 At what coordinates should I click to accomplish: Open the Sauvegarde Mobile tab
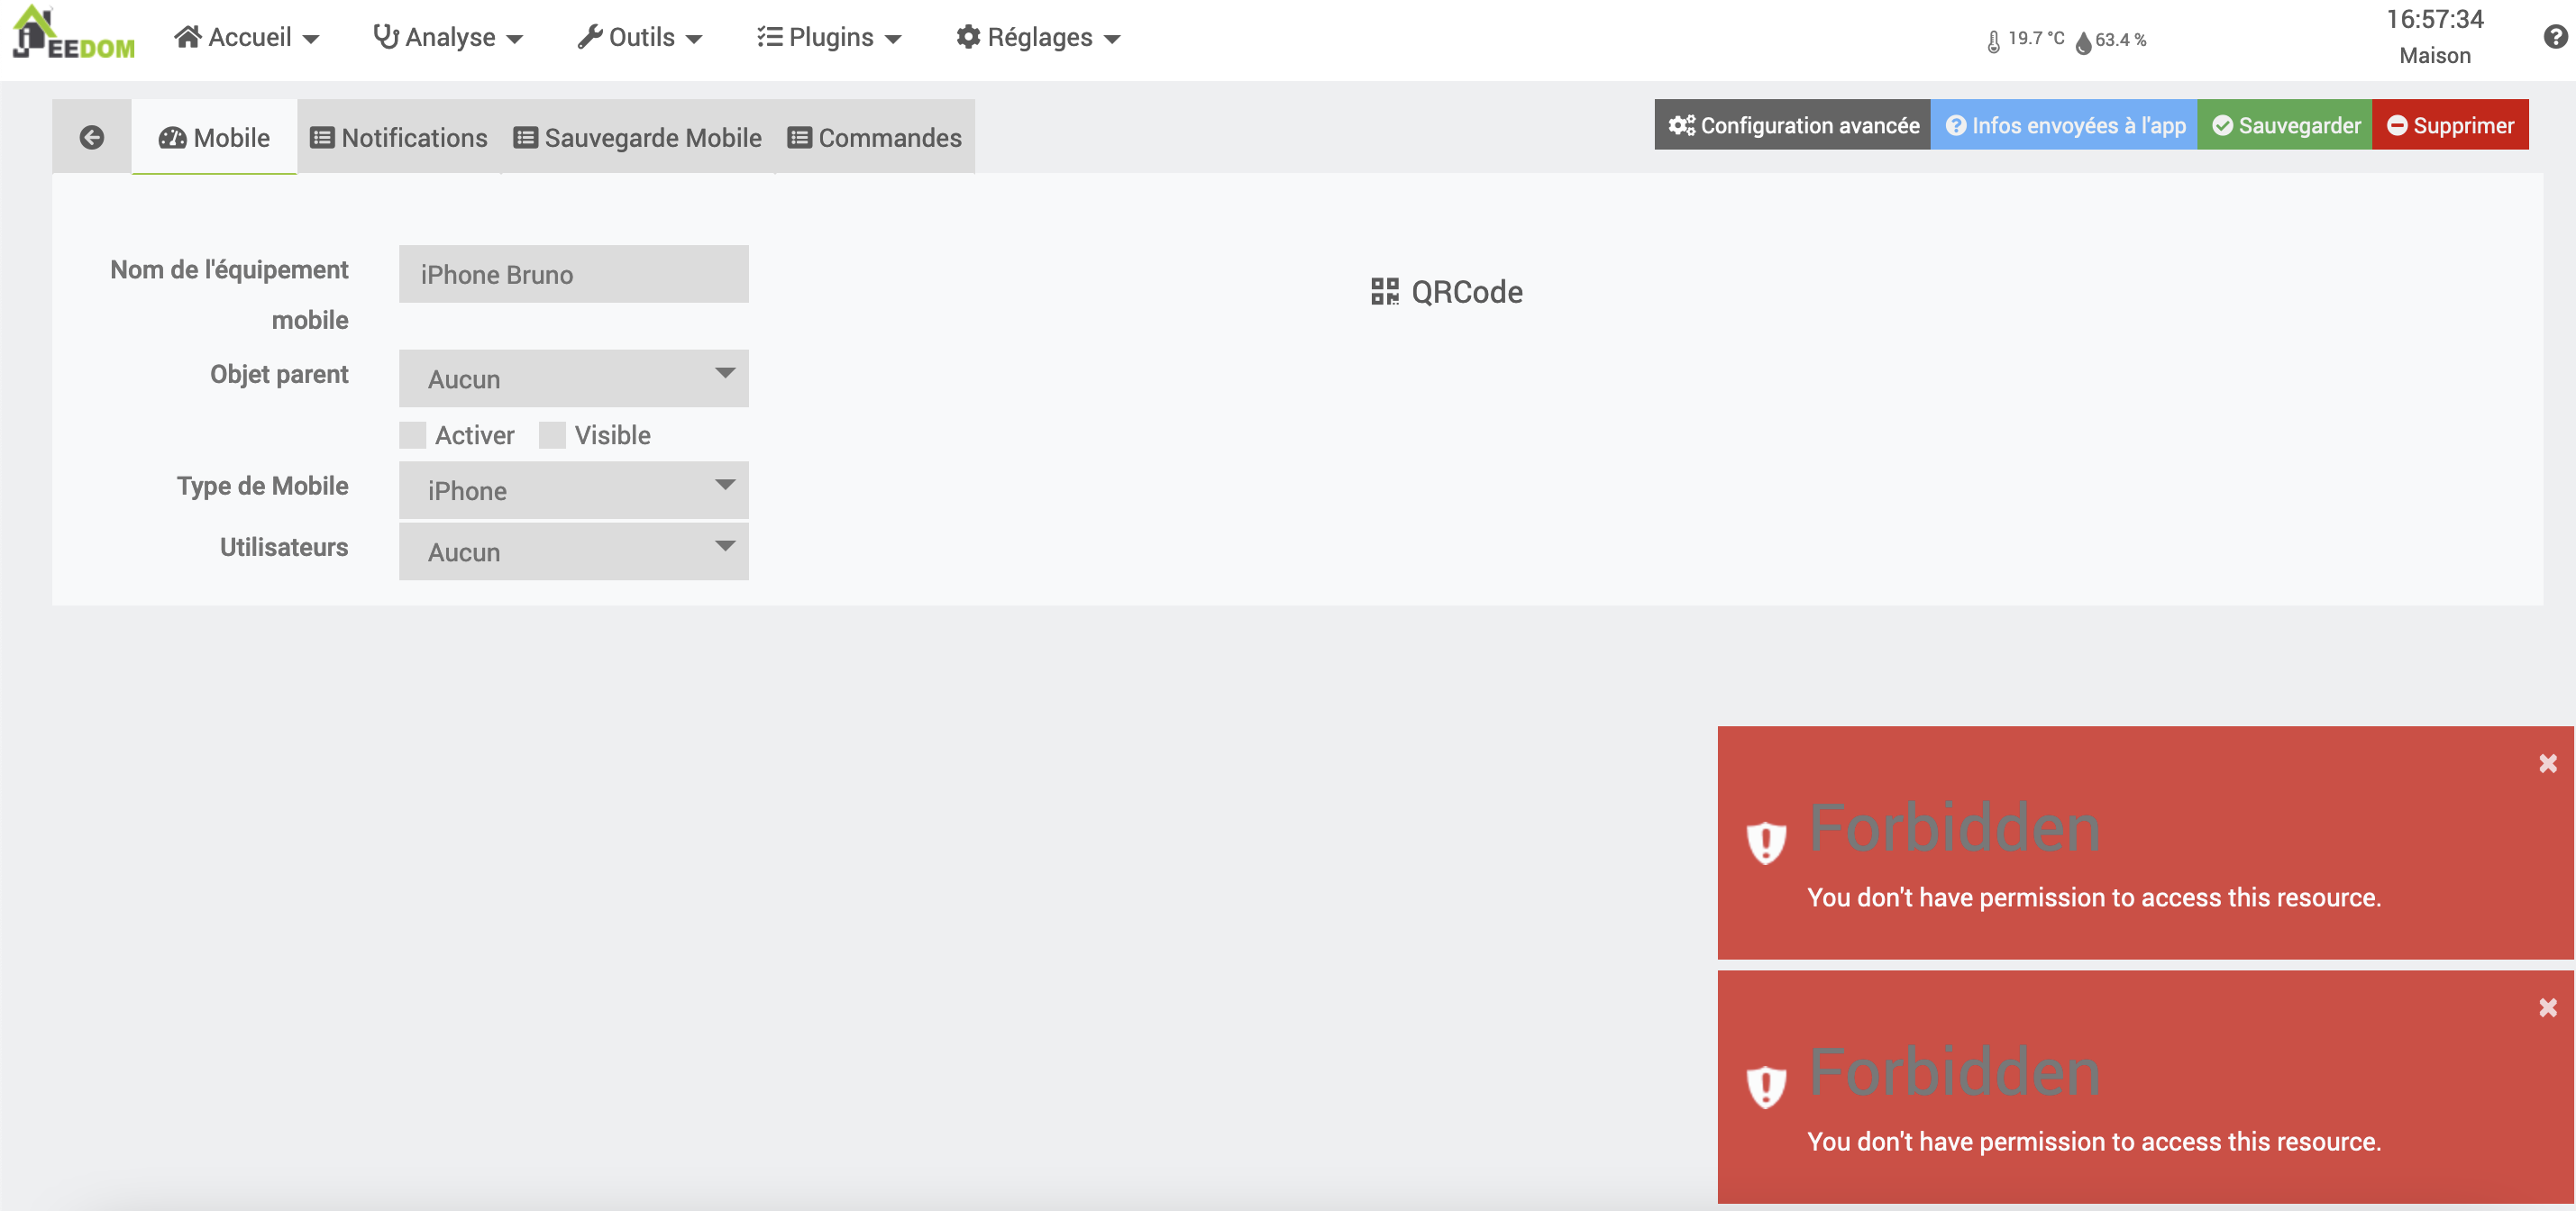click(638, 137)
